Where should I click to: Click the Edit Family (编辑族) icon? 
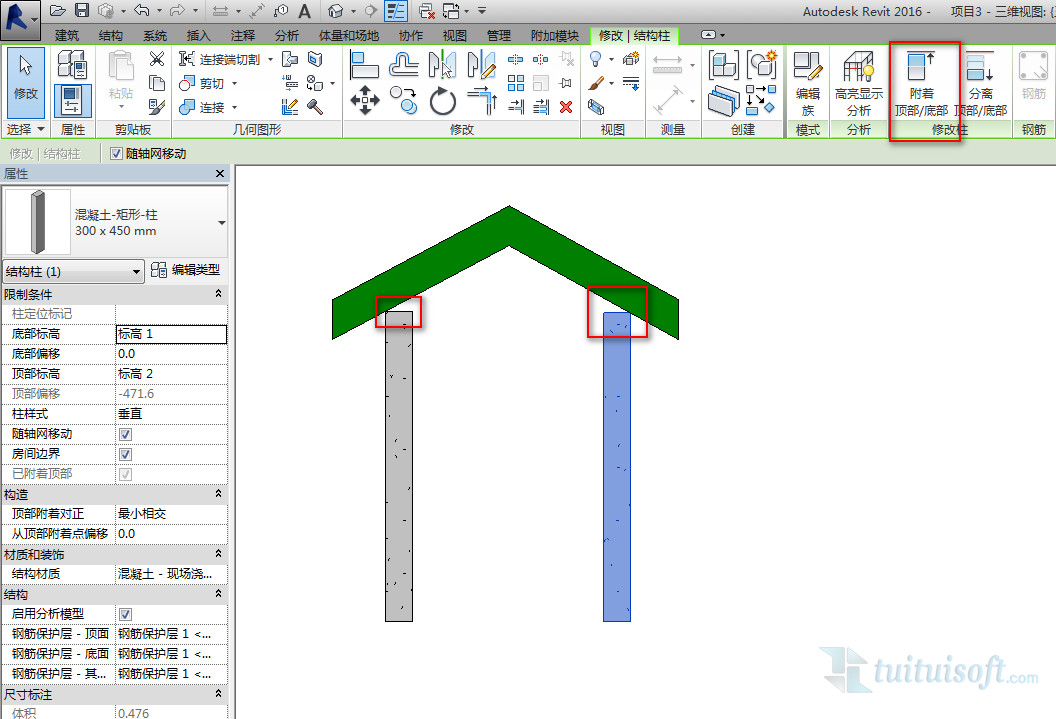pos(807,83)
